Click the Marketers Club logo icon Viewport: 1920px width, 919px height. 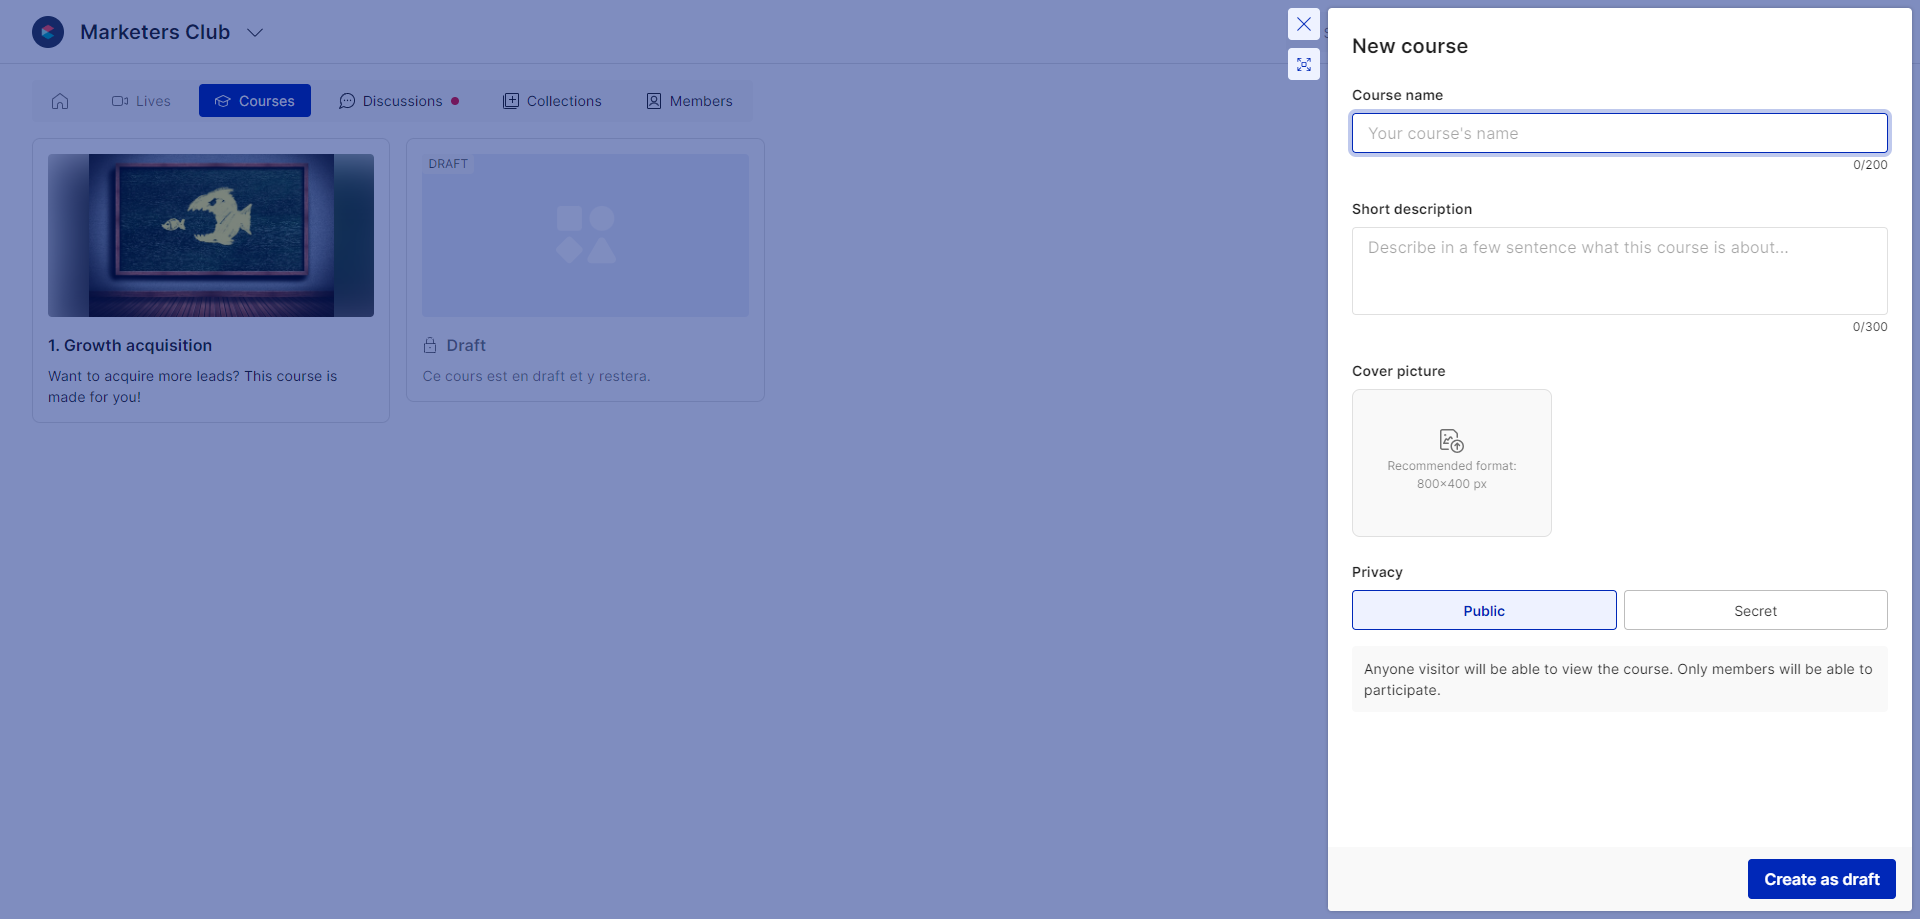48,32
